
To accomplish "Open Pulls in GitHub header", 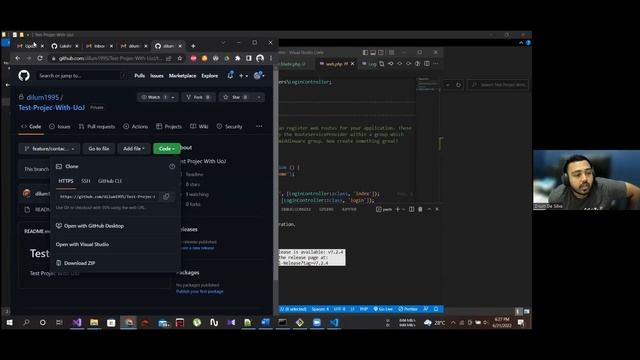I will click(x=140, y=76).
